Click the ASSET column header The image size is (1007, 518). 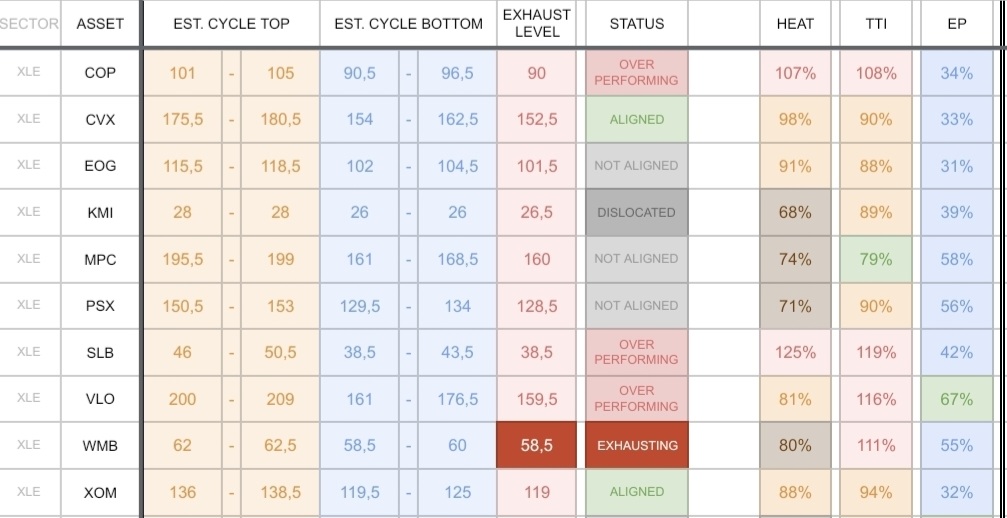click(x=100, y=24)
